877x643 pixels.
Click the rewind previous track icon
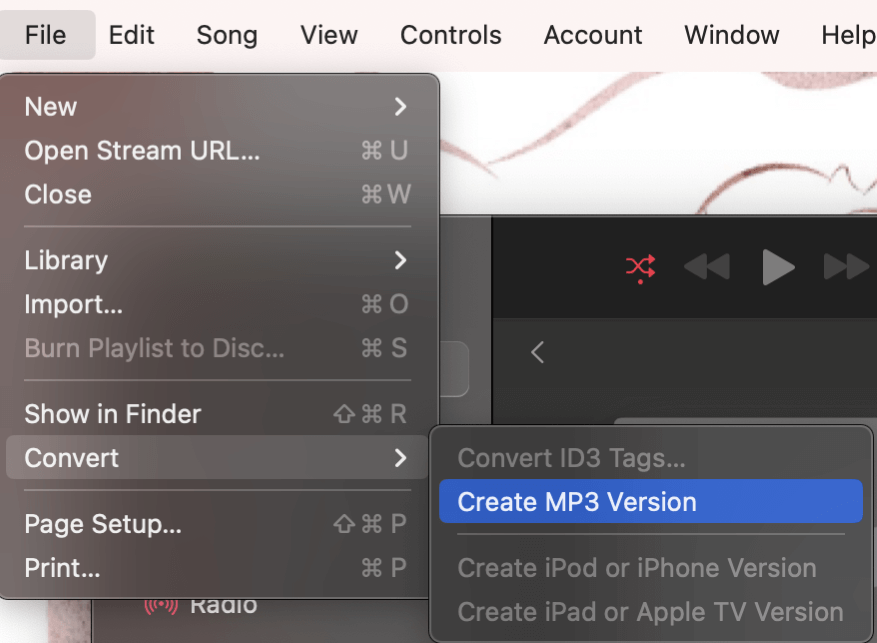705,267
